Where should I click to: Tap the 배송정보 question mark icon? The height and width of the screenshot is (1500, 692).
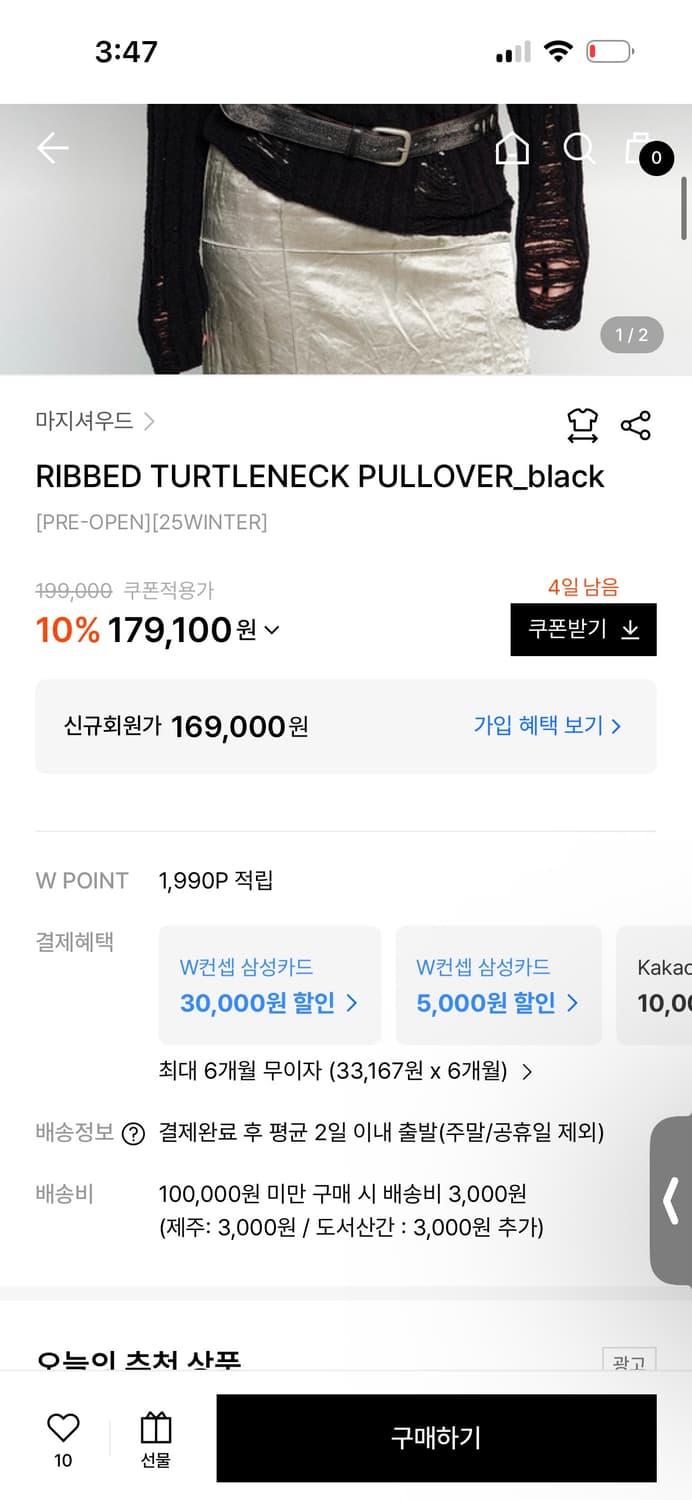pos(133,1133)
